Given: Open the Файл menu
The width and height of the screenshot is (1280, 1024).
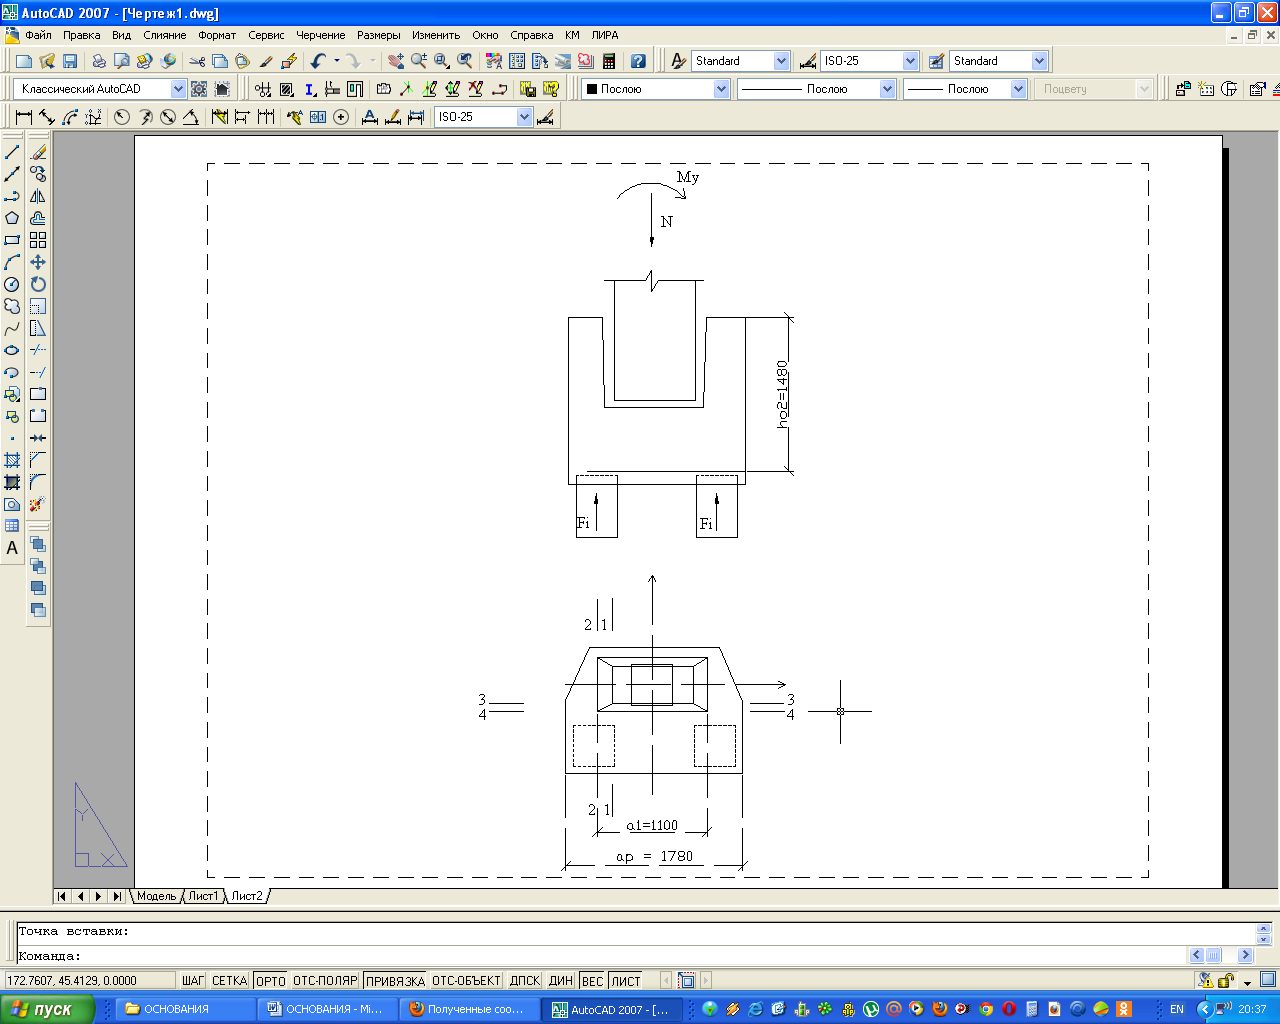Looking at the screenshot, I should [38, 35].
